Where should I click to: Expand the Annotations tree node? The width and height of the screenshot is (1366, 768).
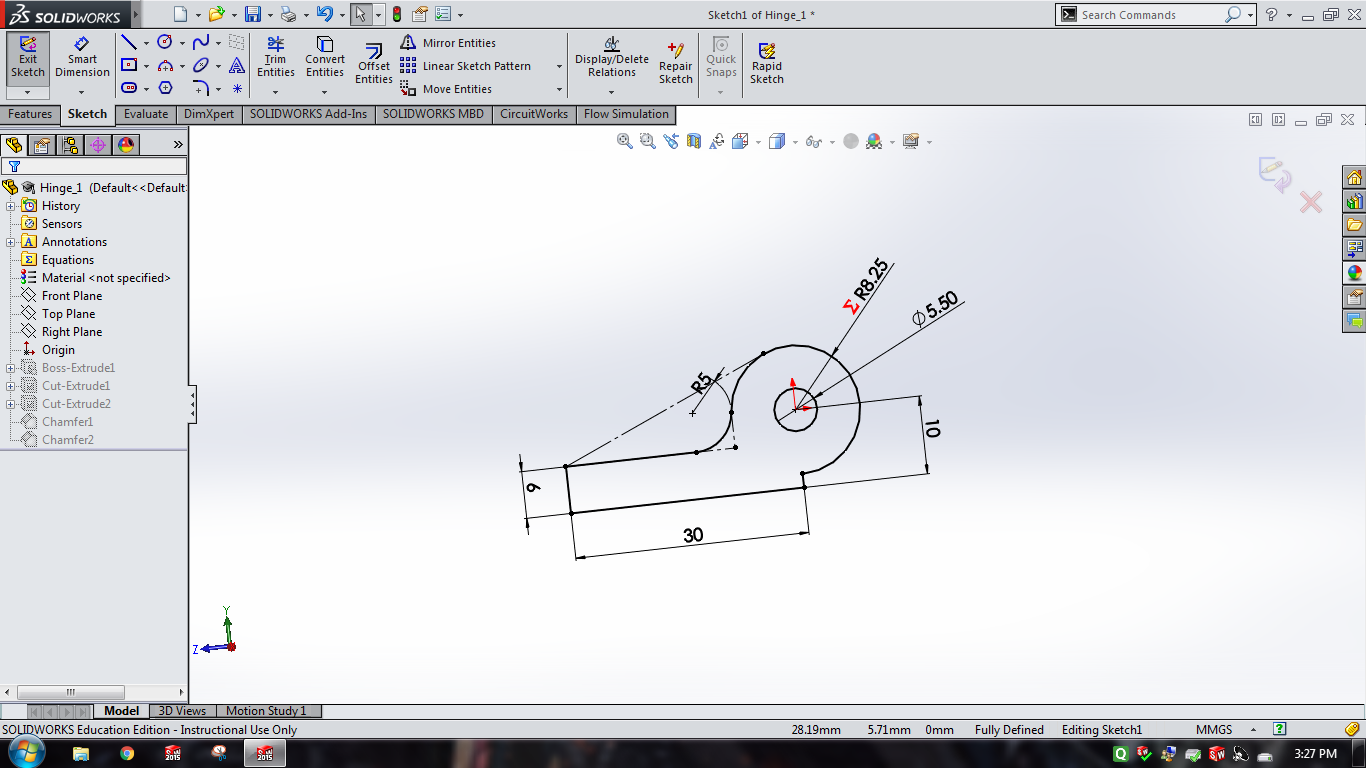11,242
